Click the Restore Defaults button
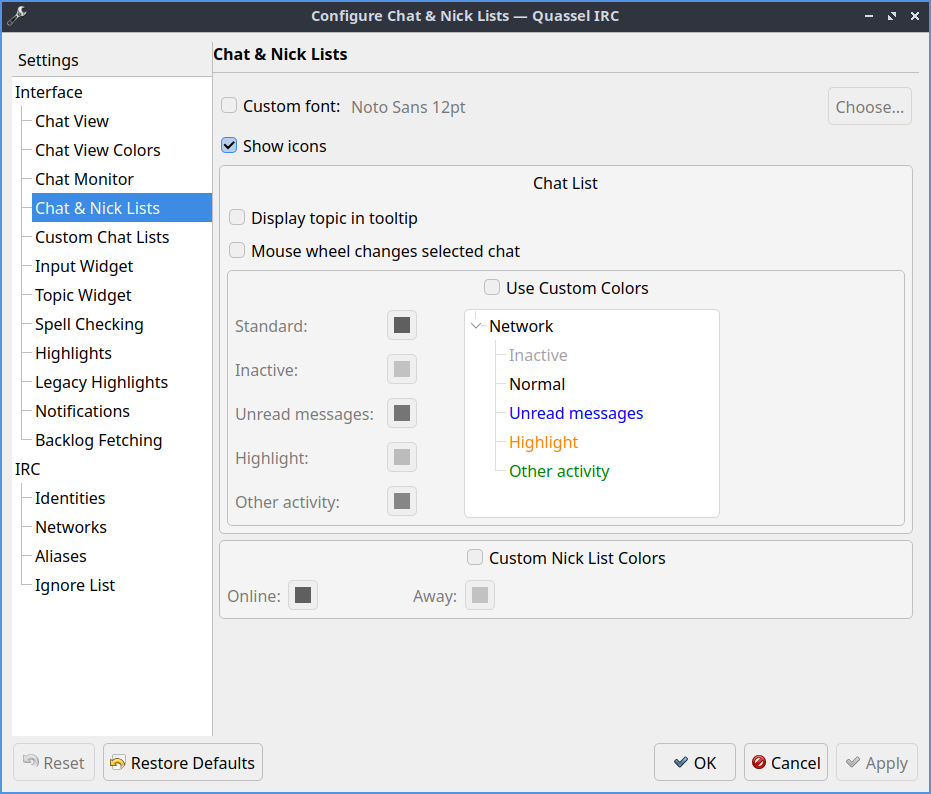The width and height of the screenshot is (931, 794). 183,763
